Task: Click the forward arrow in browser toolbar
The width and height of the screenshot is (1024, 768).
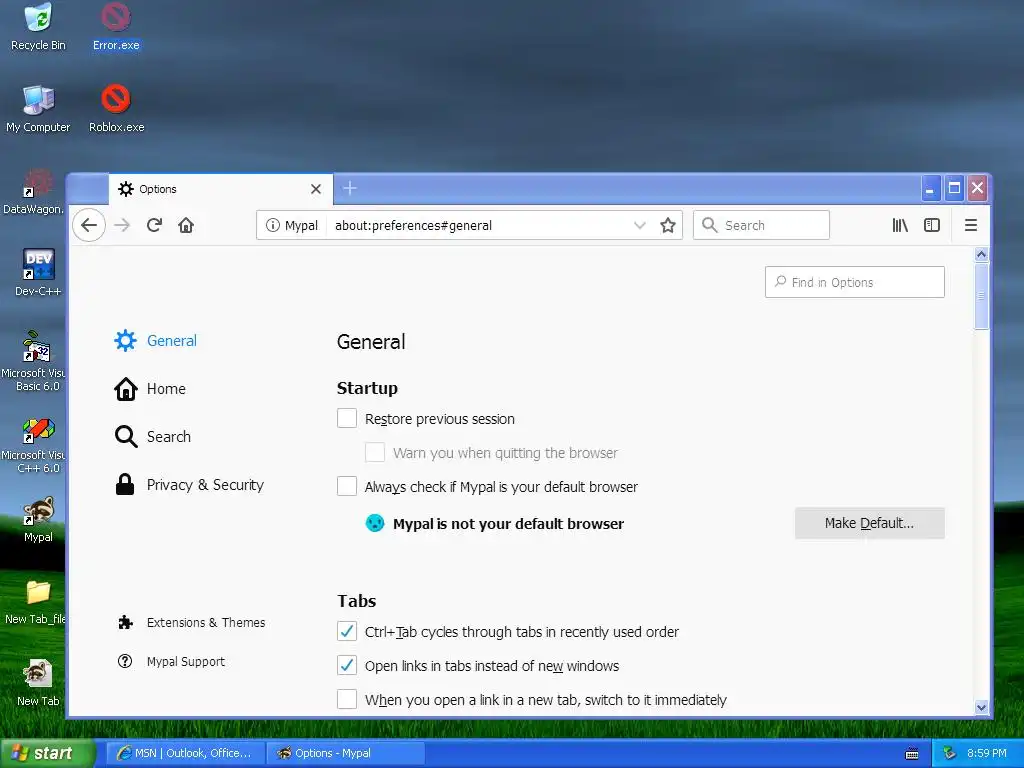Action: pos(122,225)
